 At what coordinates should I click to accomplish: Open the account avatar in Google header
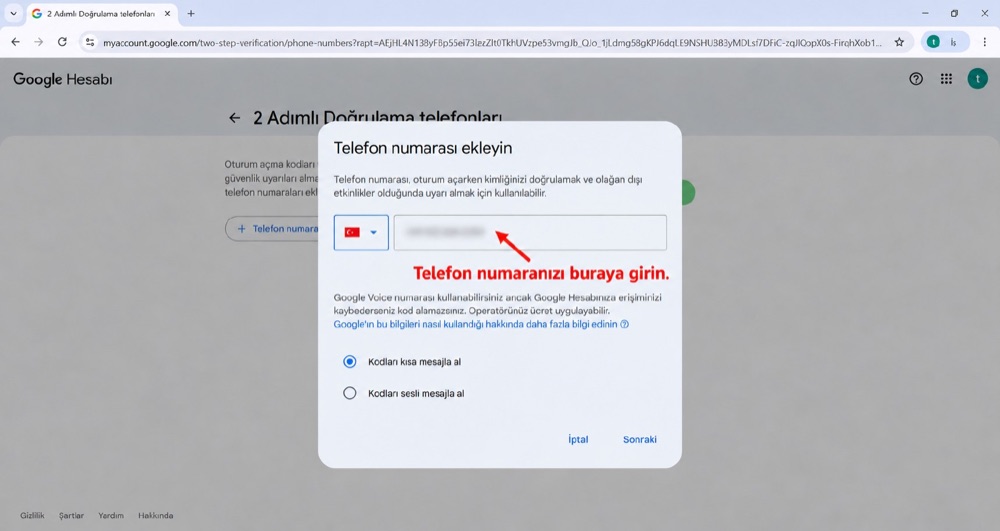(977, 79)
